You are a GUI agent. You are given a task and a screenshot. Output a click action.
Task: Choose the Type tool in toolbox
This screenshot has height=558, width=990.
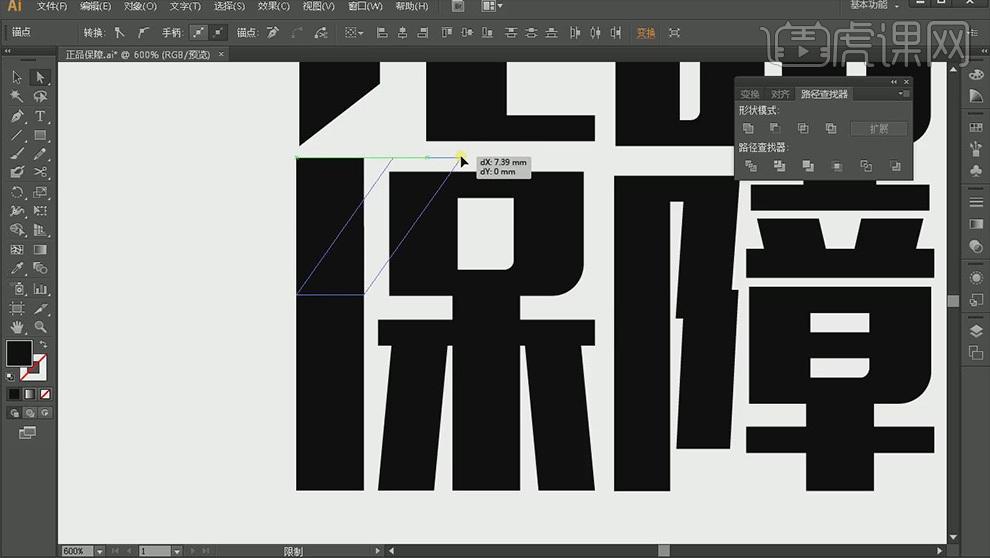click(x=41, y=116)
